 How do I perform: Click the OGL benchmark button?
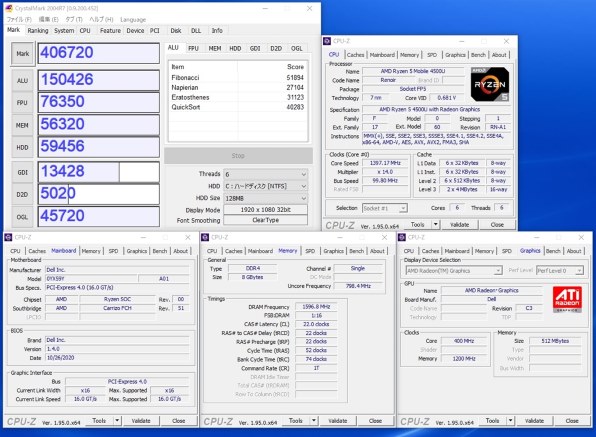[22, 217]
